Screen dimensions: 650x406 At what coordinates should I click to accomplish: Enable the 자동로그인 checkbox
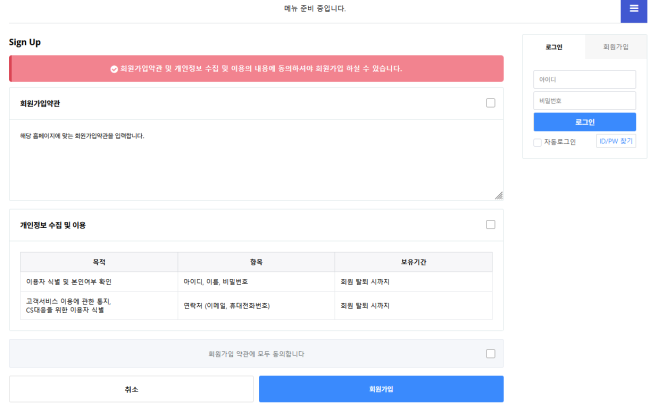(x=537, y=142)
